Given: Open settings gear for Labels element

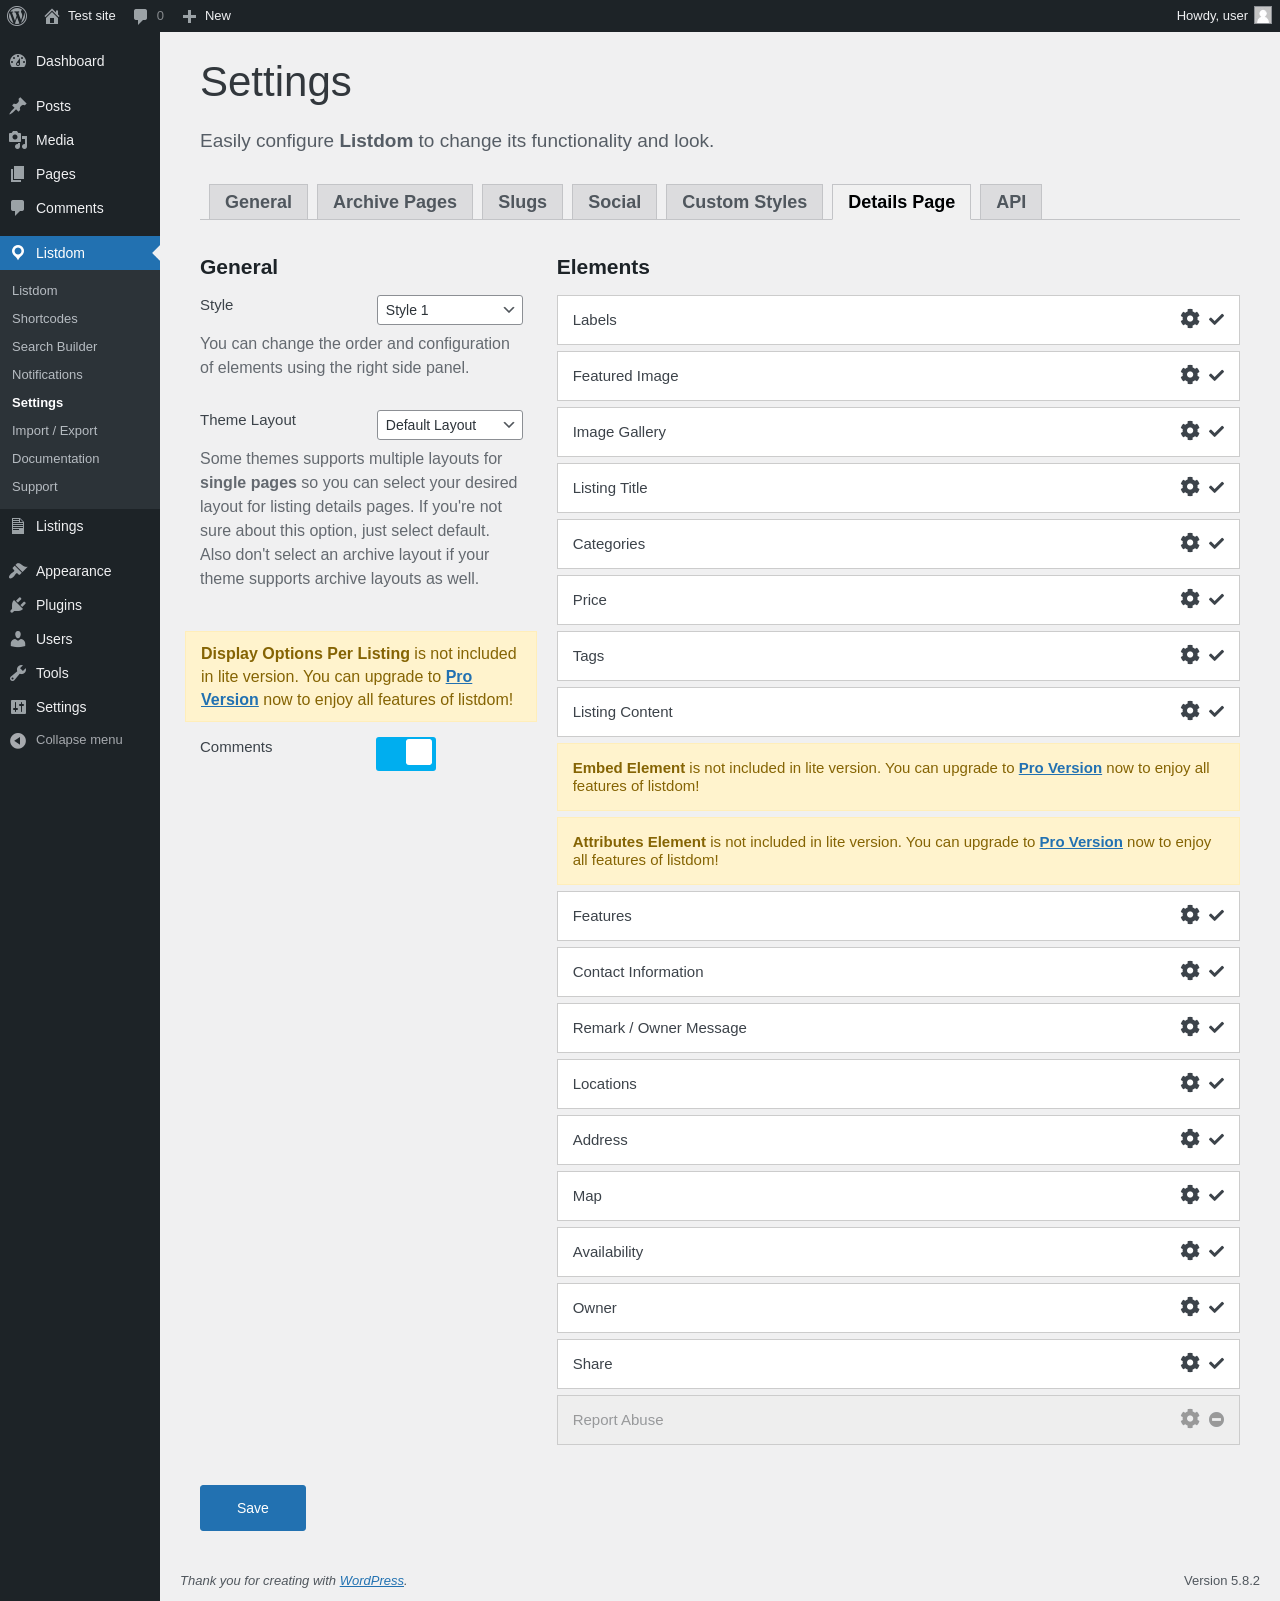Looking at the screenshot, I should click(1189, 319).
